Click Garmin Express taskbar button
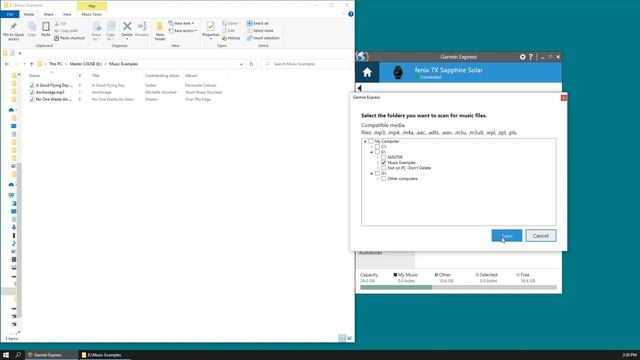This screenshot has height=360, width=640. (52, 355)
